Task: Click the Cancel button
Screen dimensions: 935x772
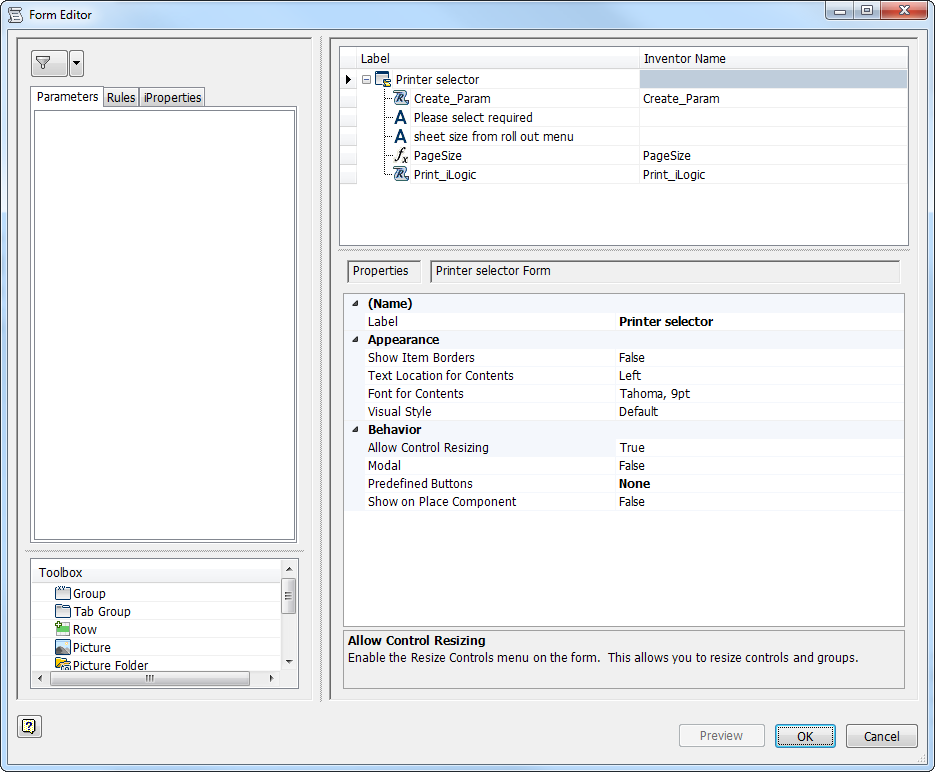Action: click(x=881, y=736)
